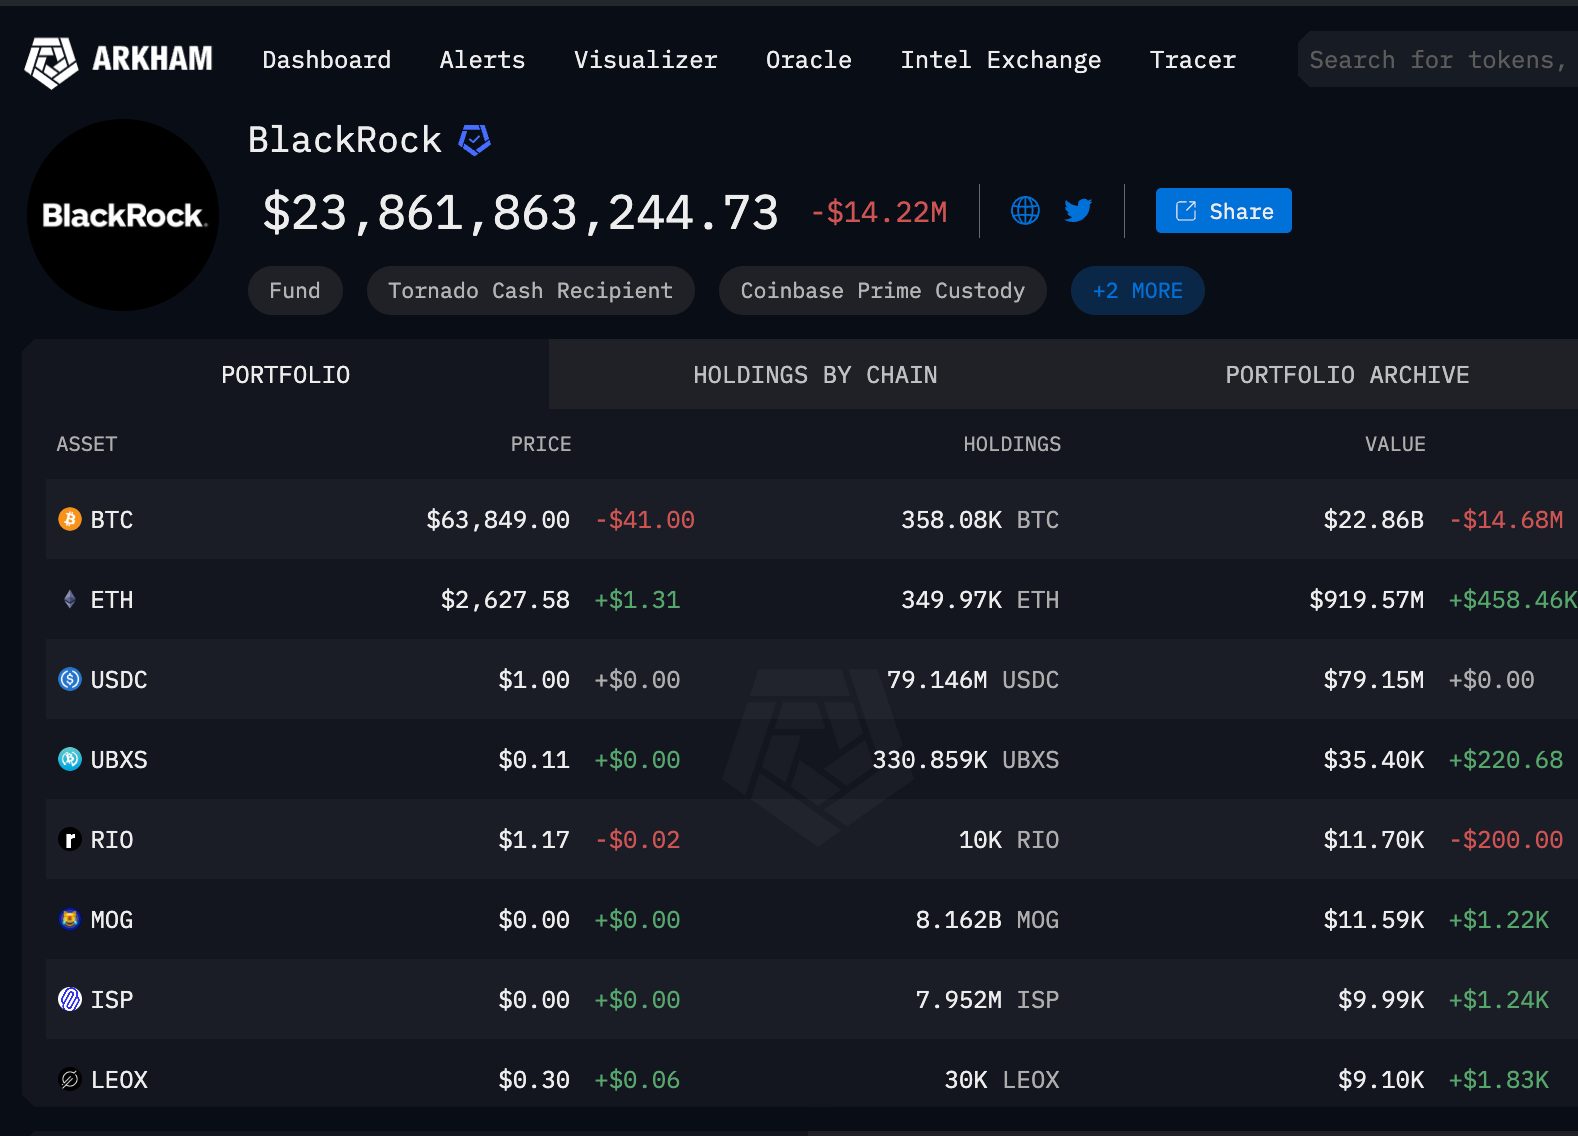This screenshot has height=1136, width=1578.
Task: Click the RIO asset name
Action: click(x=112, y=840)
